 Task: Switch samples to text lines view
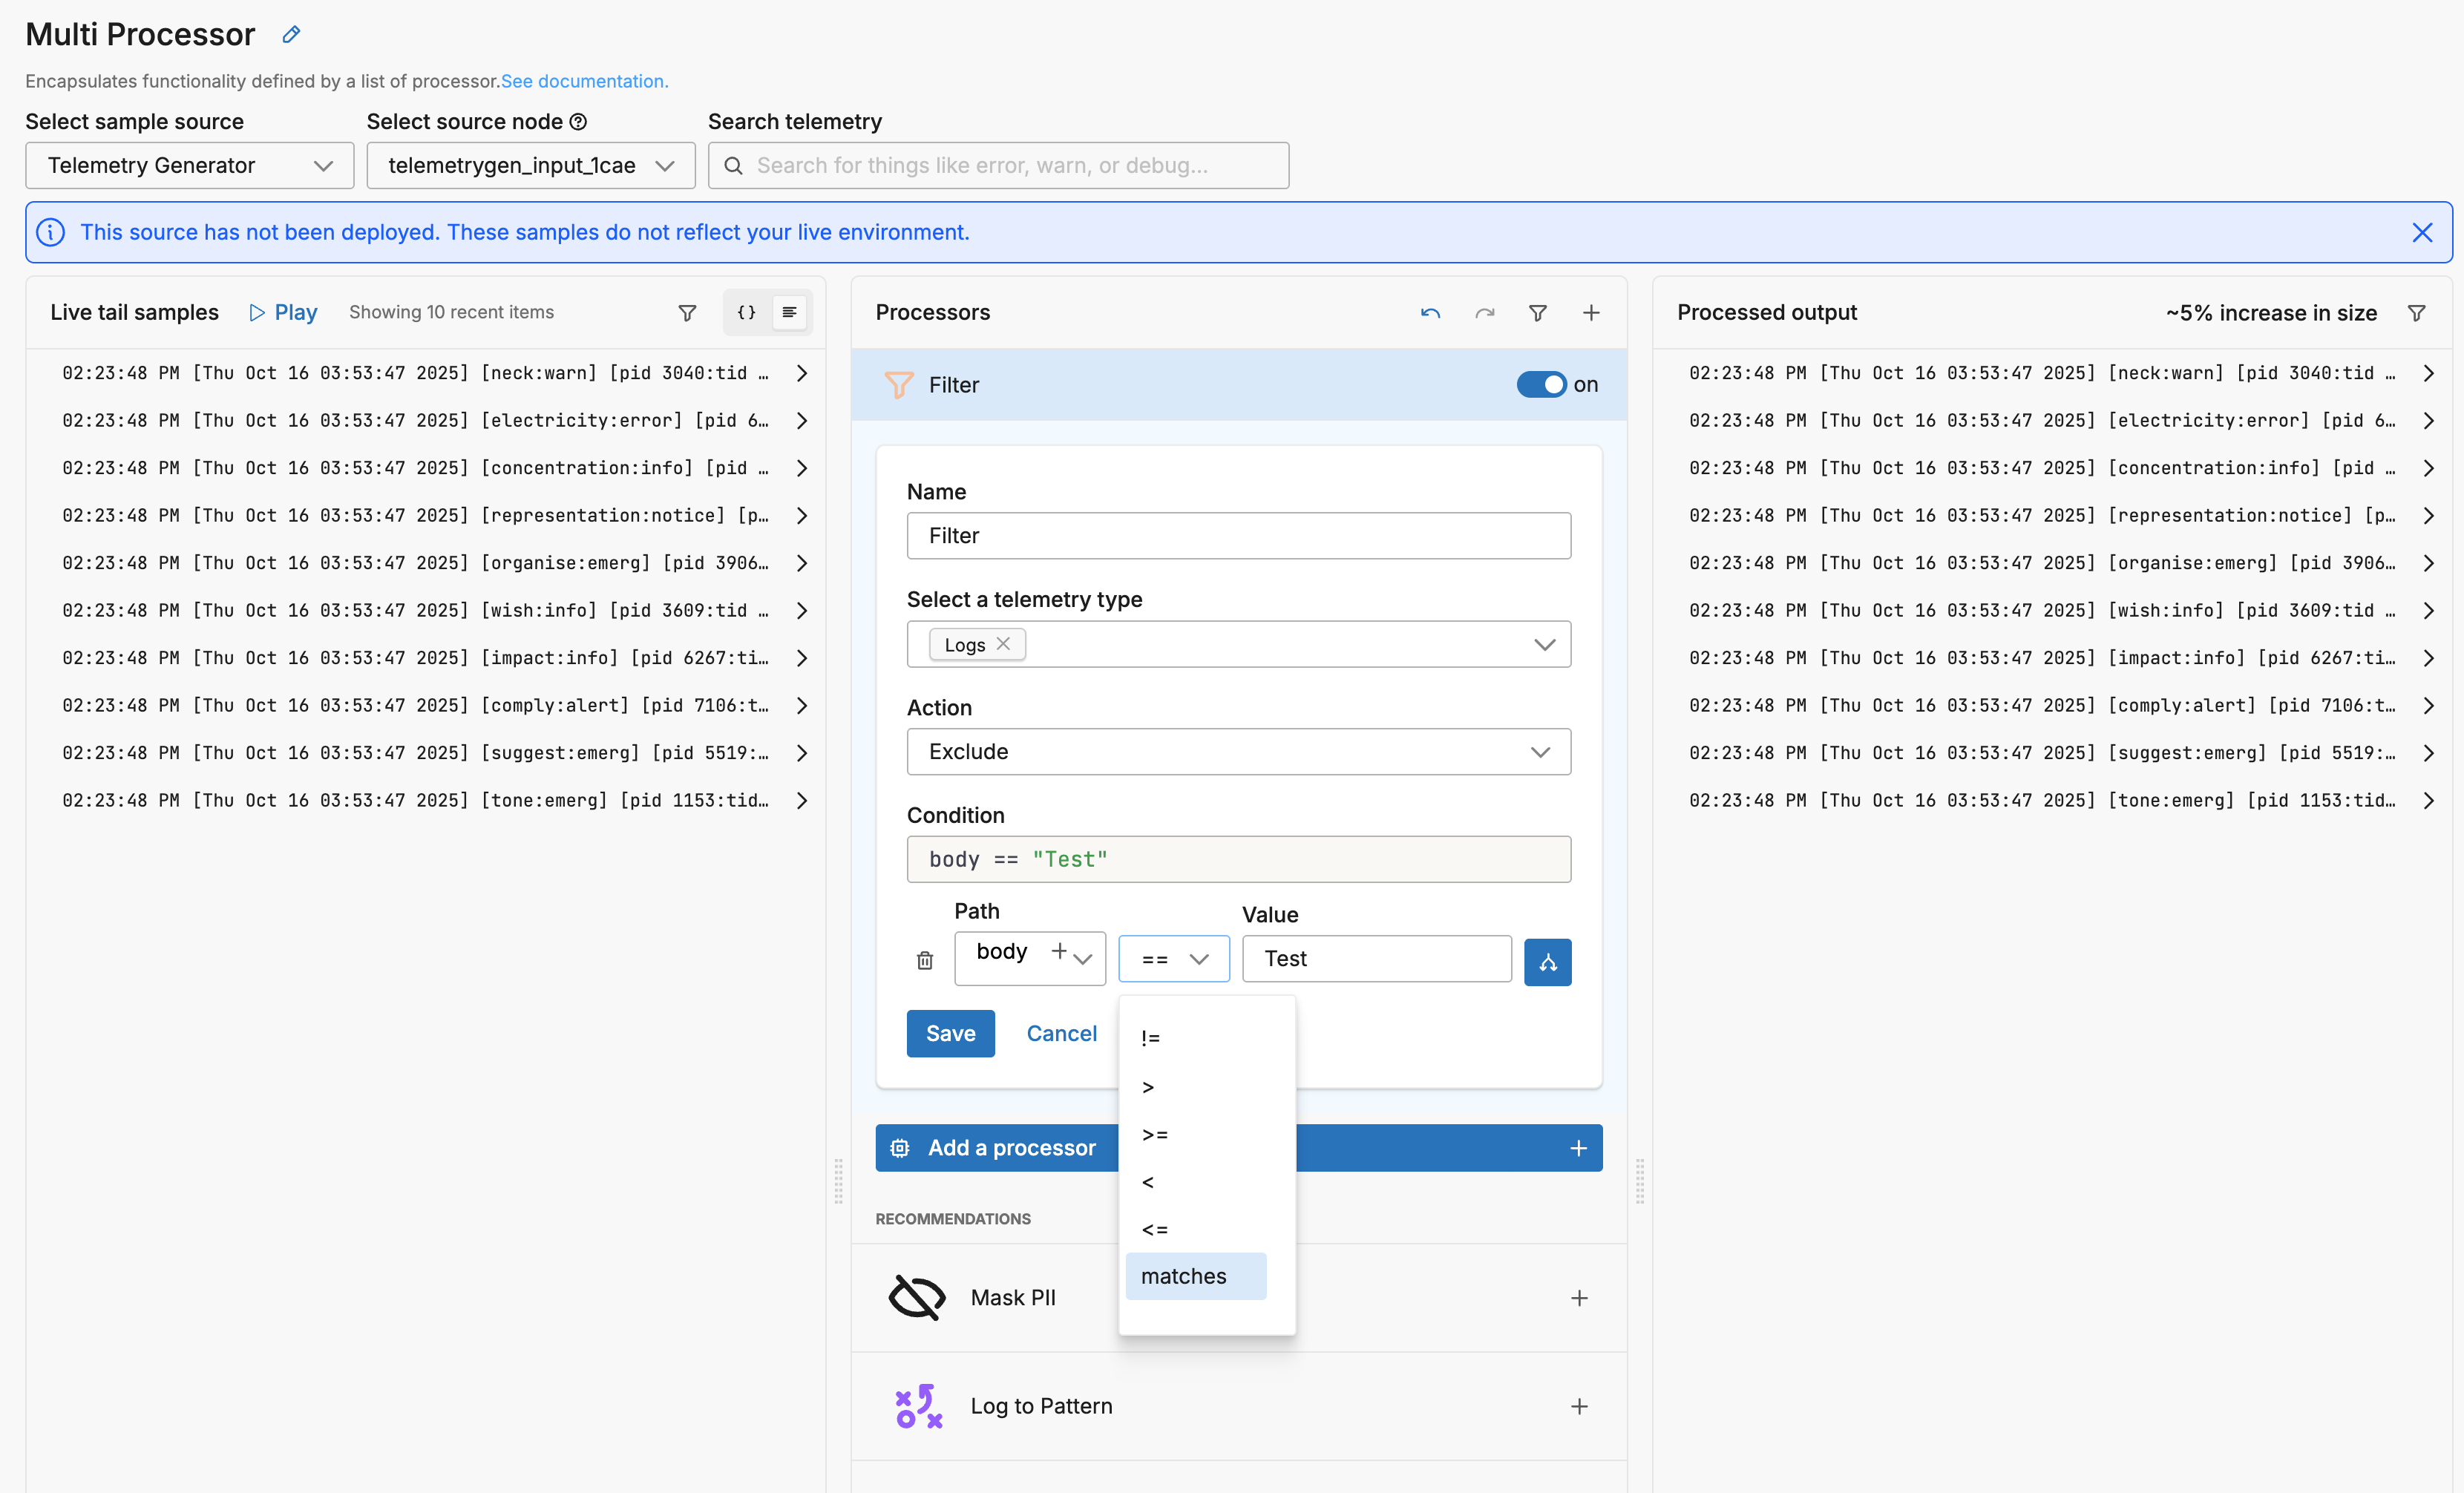click(789, 313)
